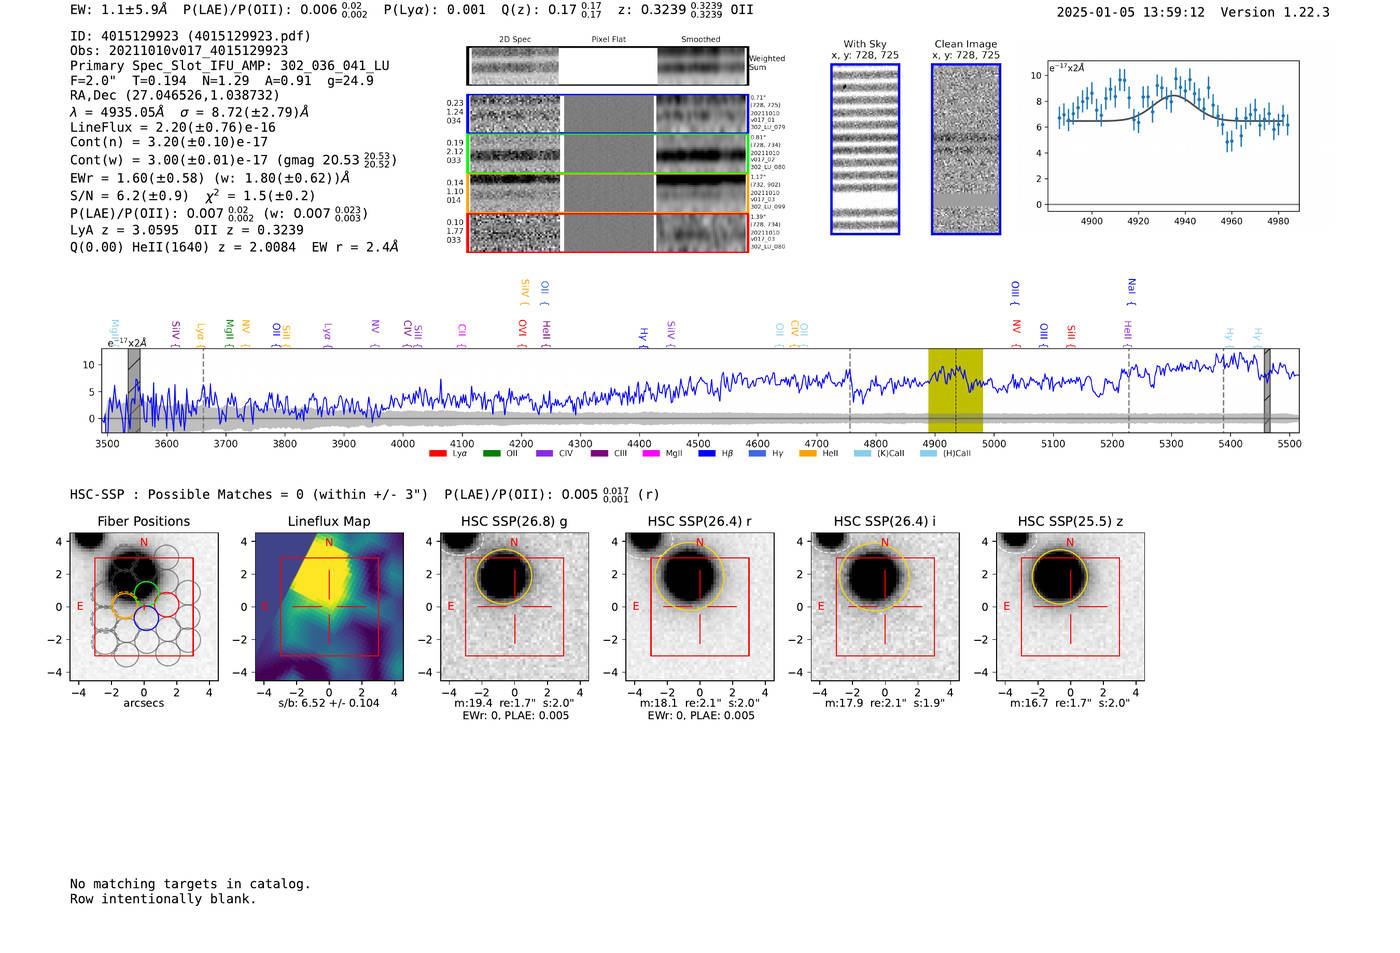
Task: Click the 'Row intentionally blank.' text
Action: tap(163, 899)
